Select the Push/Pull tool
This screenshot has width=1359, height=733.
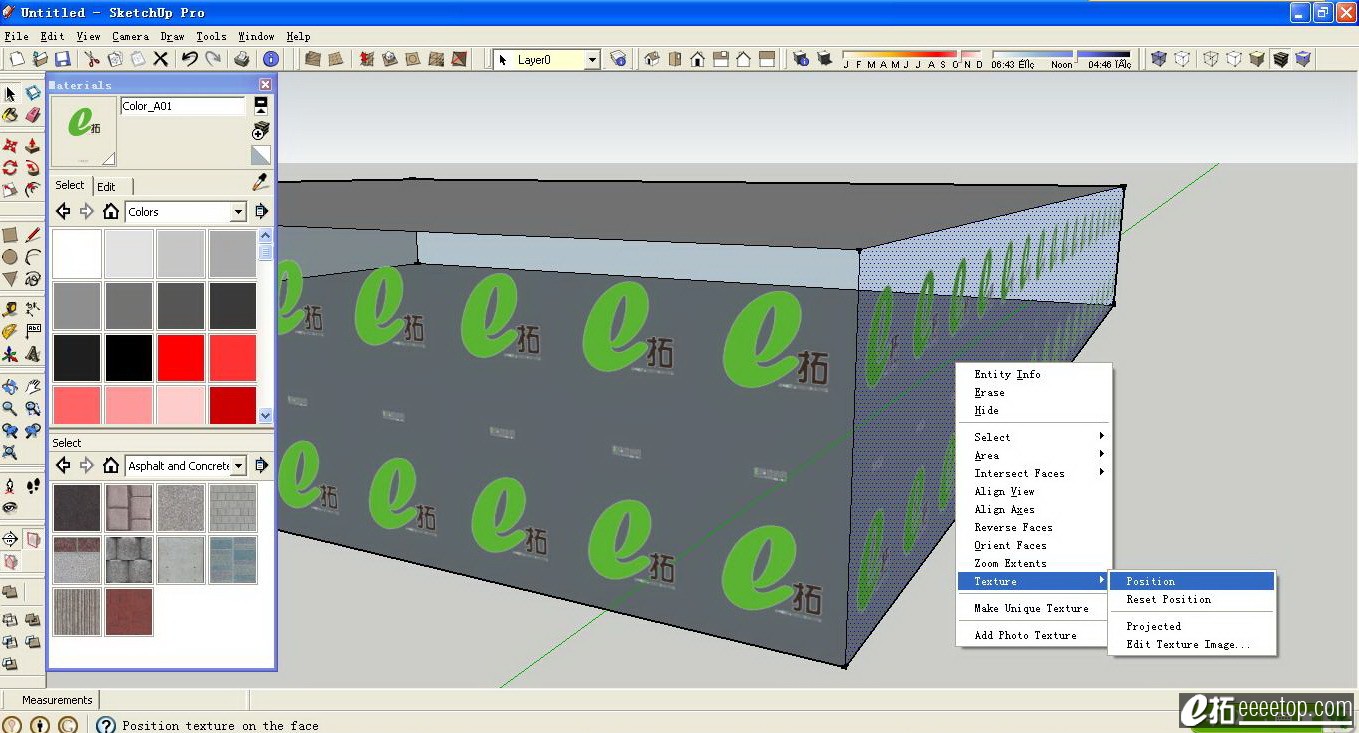[x=32, y=146]
